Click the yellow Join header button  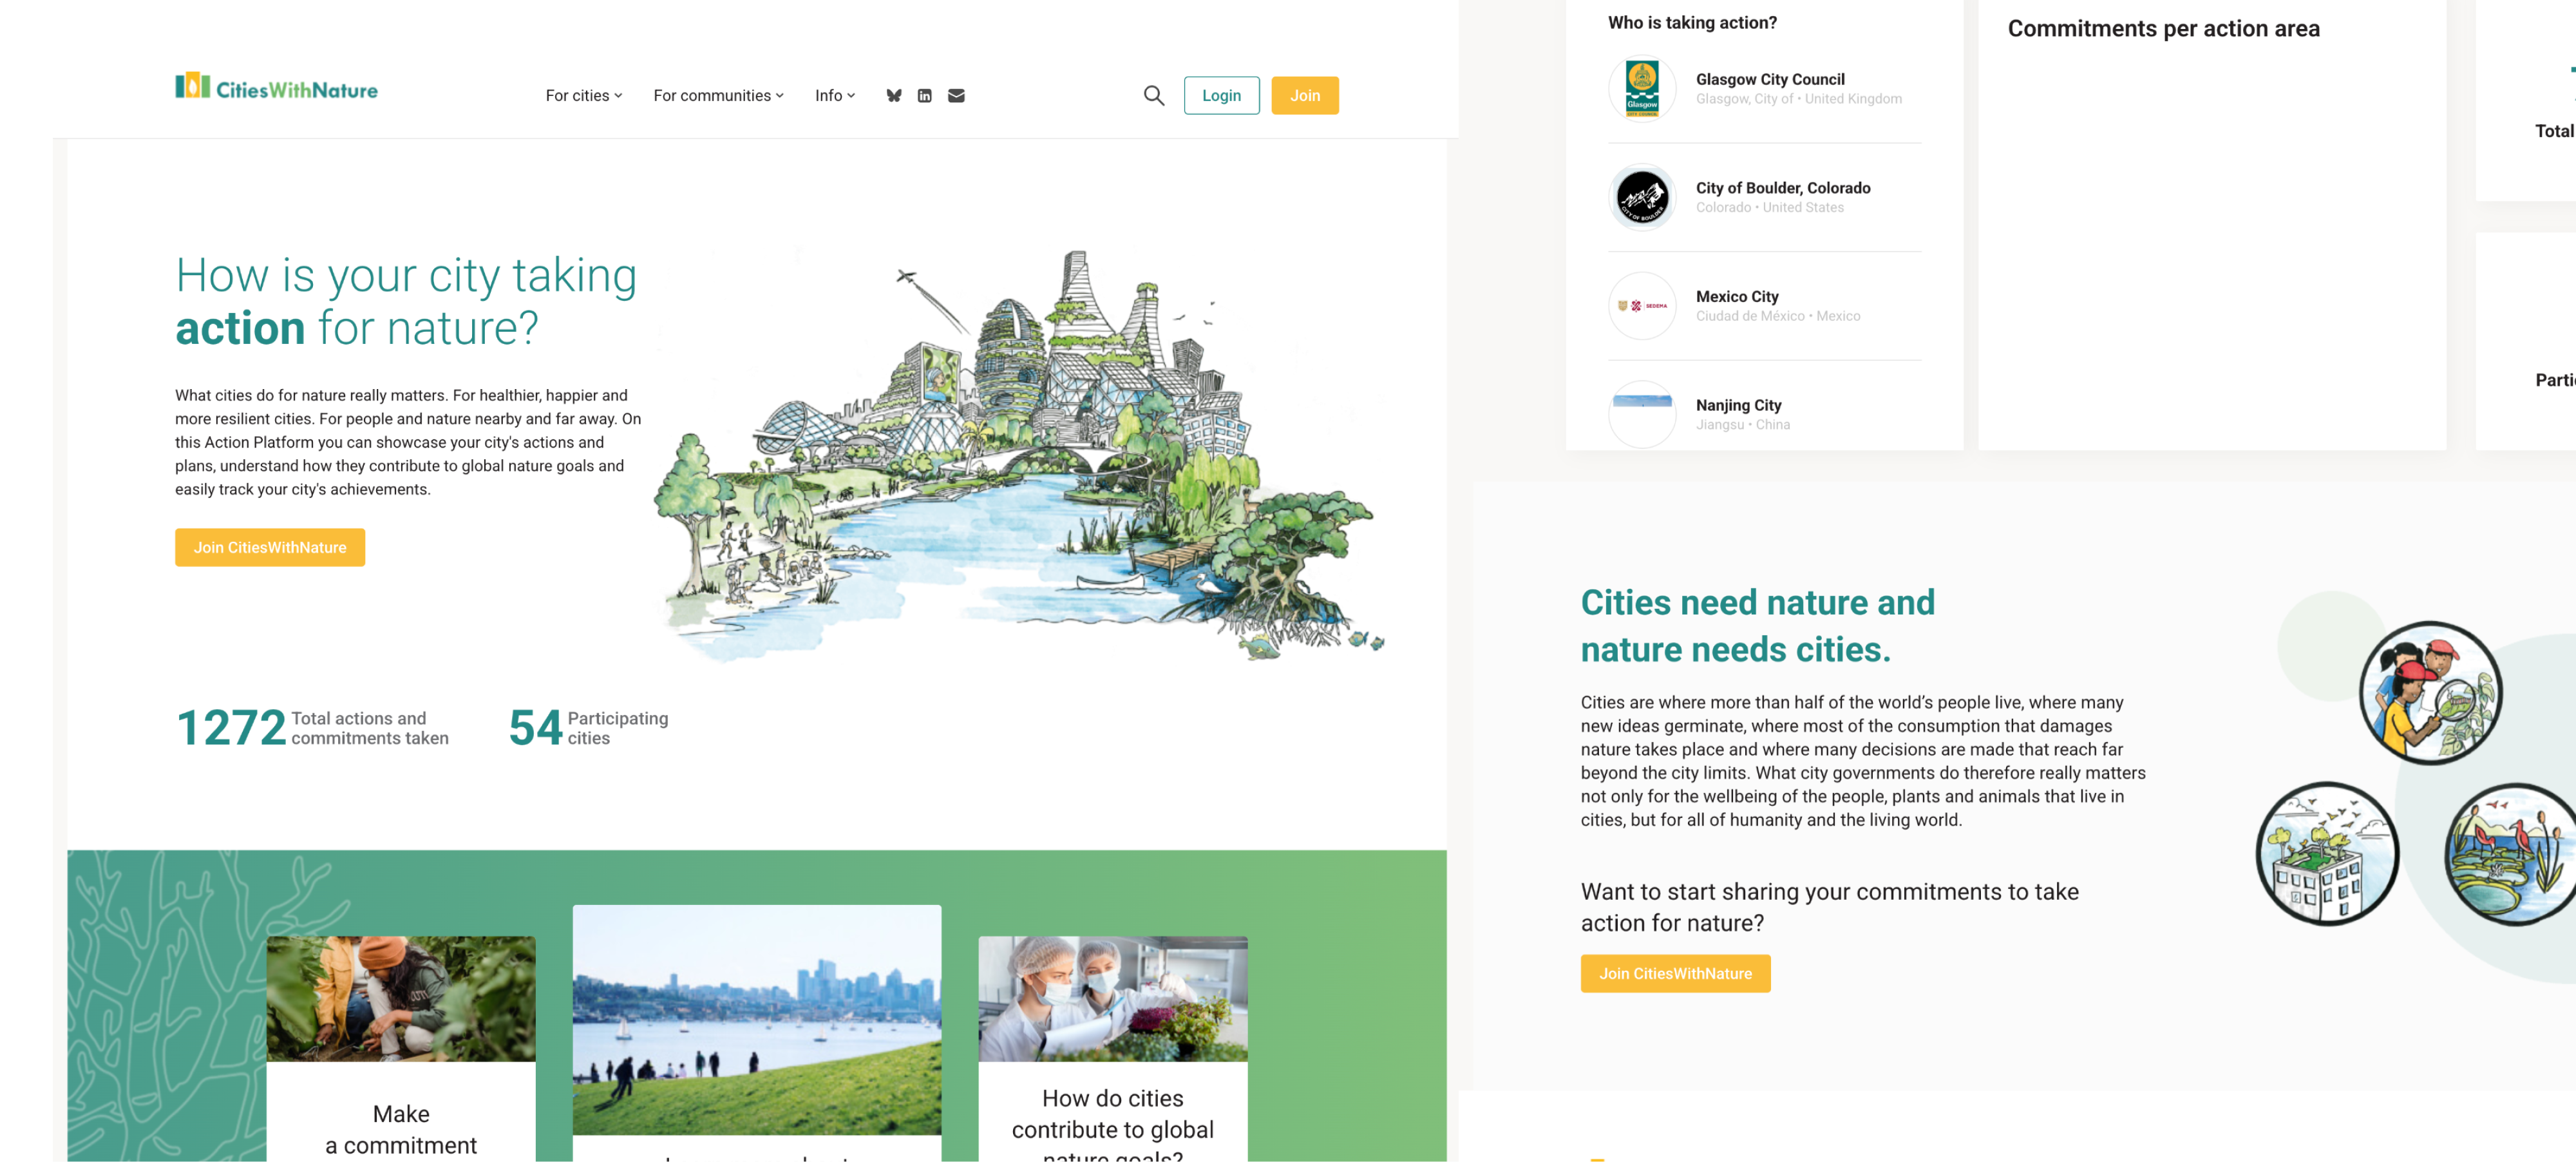coord(1304,96)
